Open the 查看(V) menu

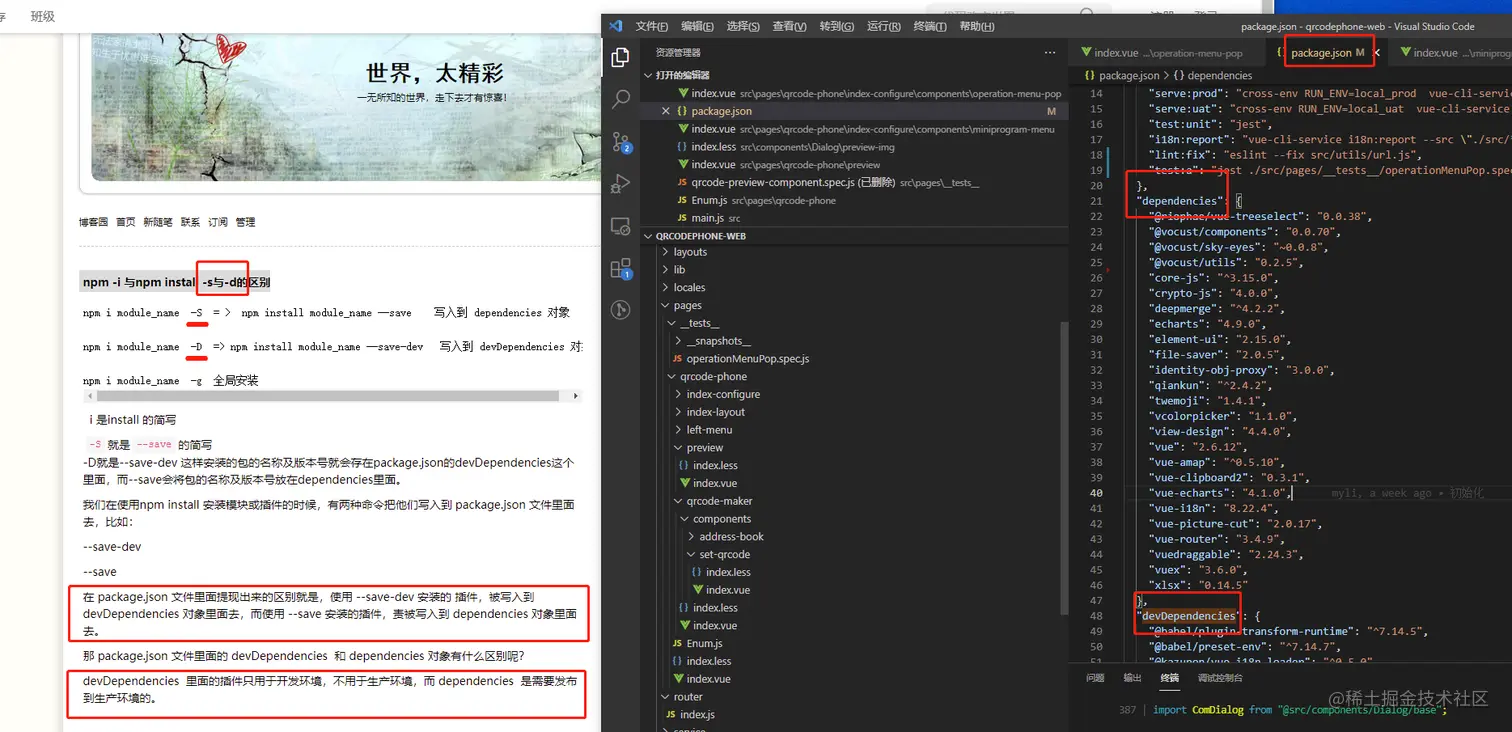click(790, 27)
